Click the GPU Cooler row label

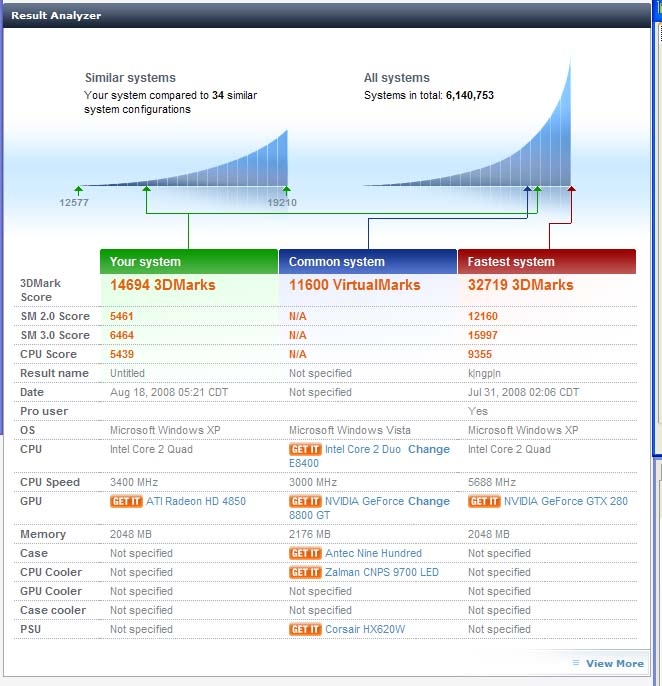point(51,591)
